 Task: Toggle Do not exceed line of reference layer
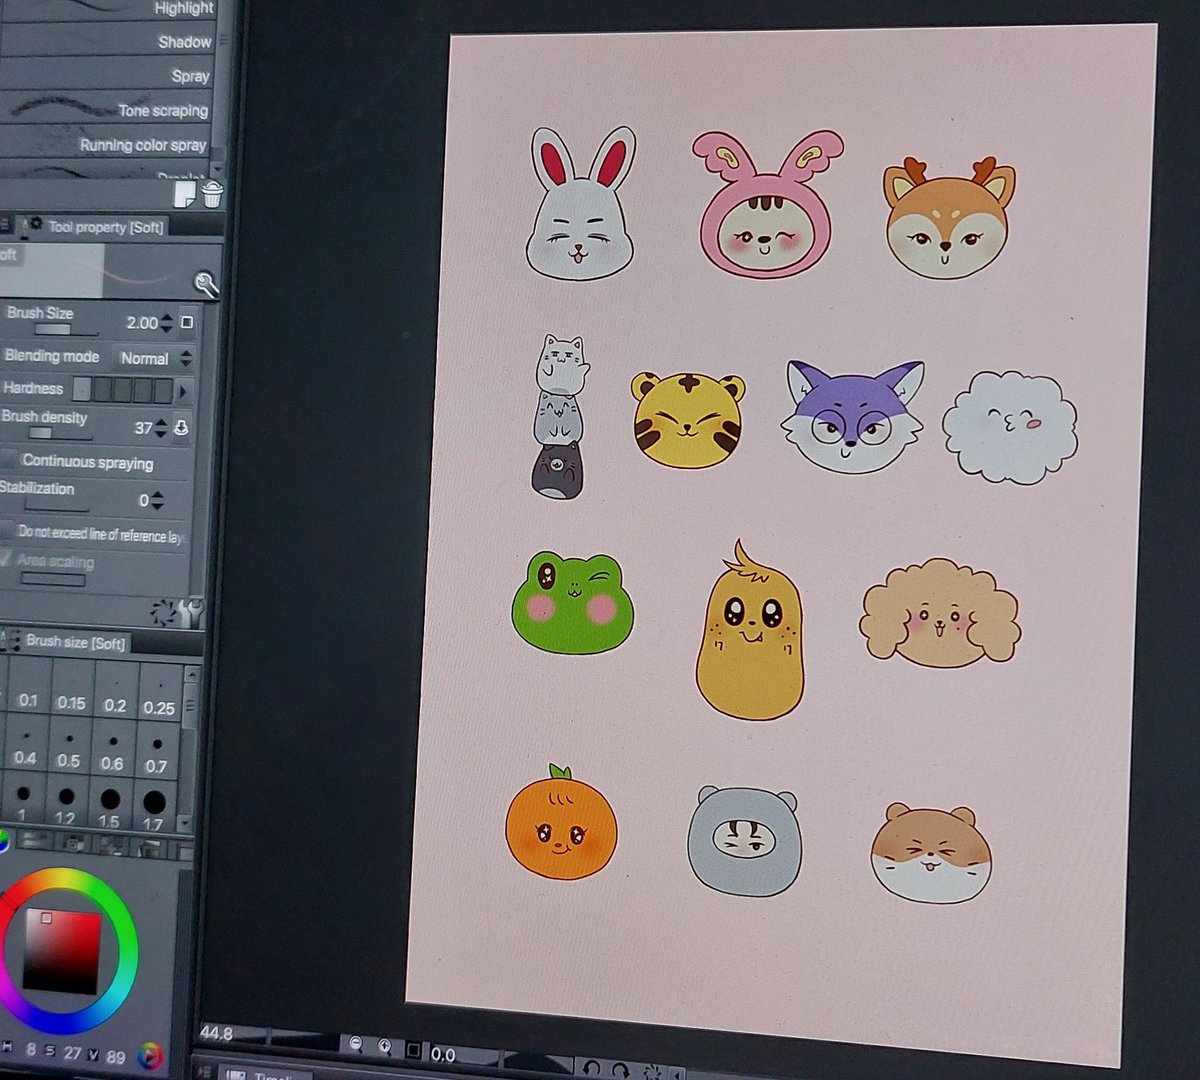point(8,531)
